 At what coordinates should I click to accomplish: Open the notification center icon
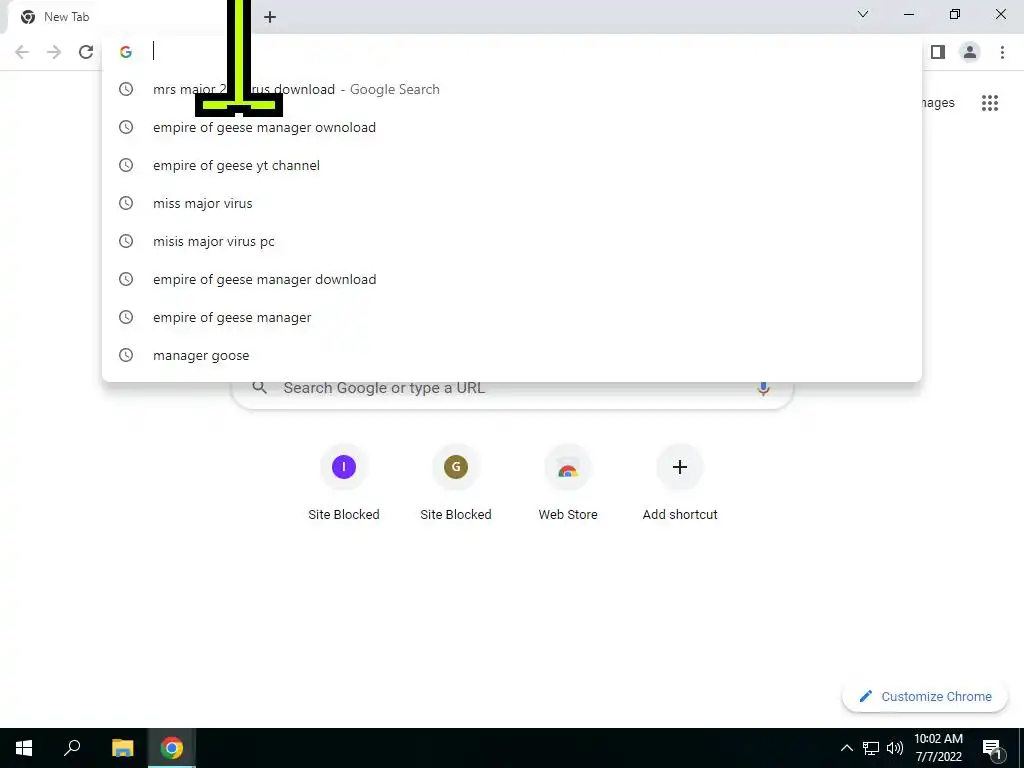tap(991, 749)
